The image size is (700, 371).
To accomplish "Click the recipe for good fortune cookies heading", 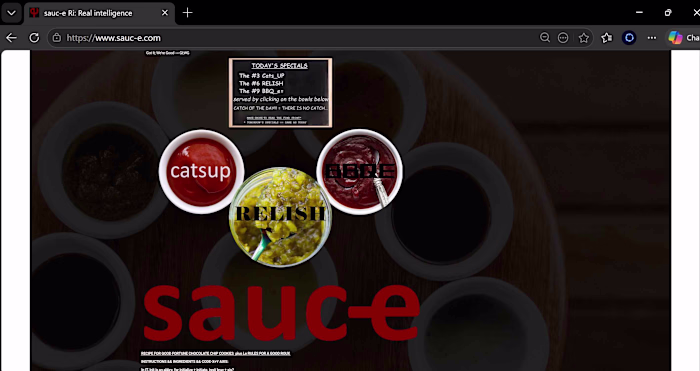I will pos(216,354).
